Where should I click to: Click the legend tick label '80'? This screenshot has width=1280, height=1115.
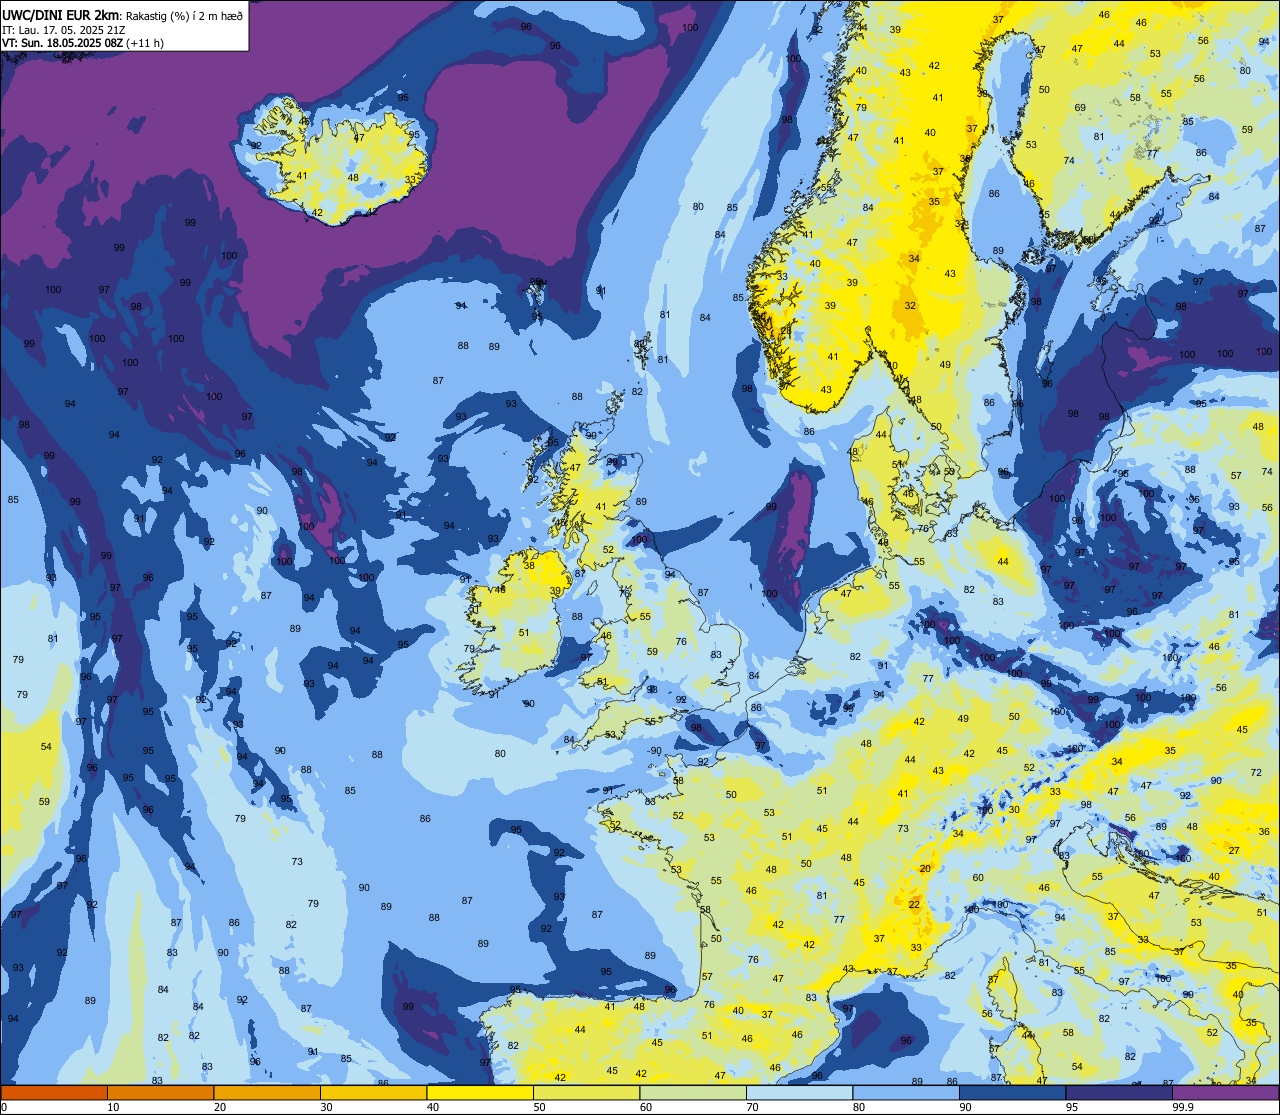[x=859, y=1107]
